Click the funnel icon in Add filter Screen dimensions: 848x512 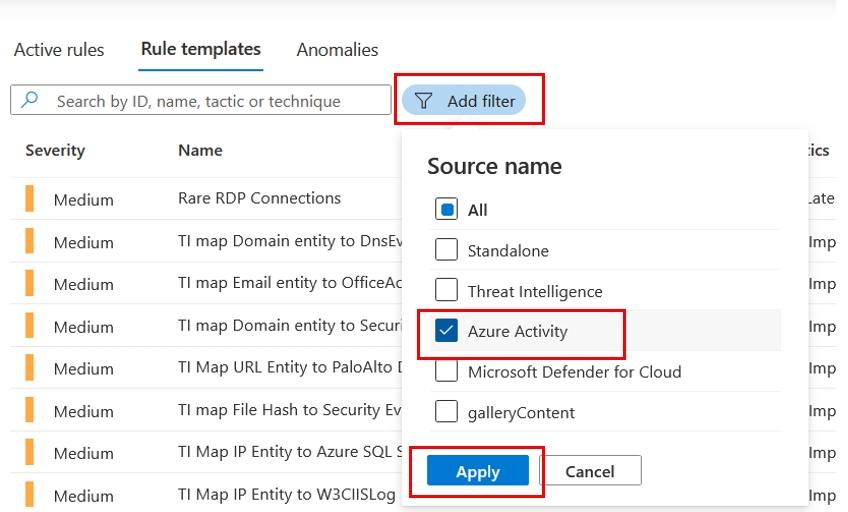point(423,101)
